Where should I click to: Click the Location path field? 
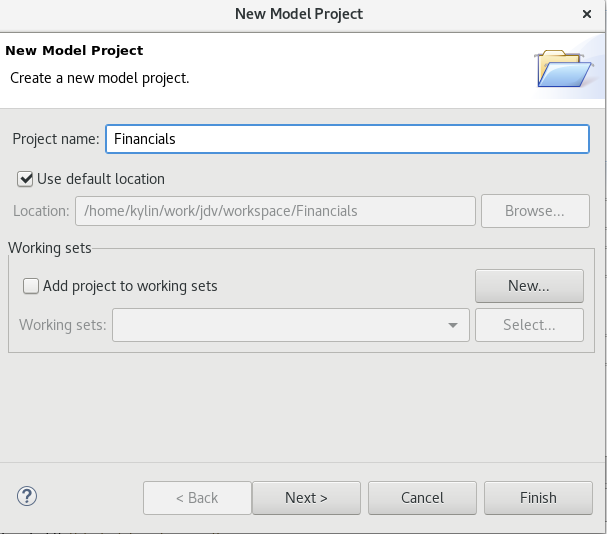click(275, 211)
